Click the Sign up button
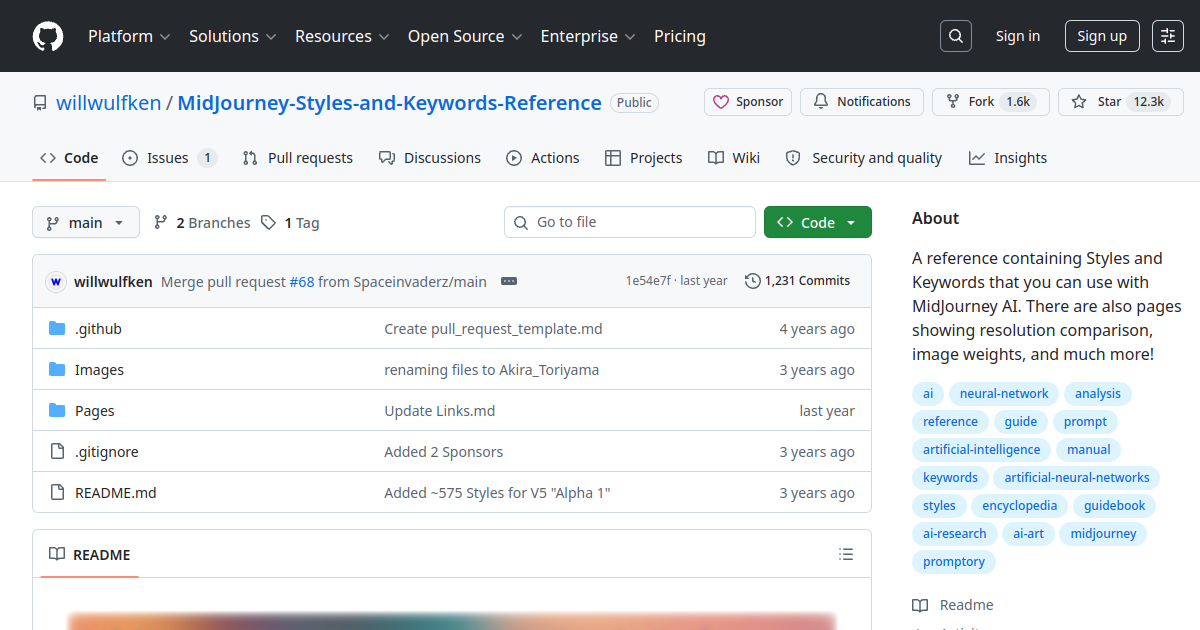The width and height of the screenshot is (1200, 630). (1102, 36)
